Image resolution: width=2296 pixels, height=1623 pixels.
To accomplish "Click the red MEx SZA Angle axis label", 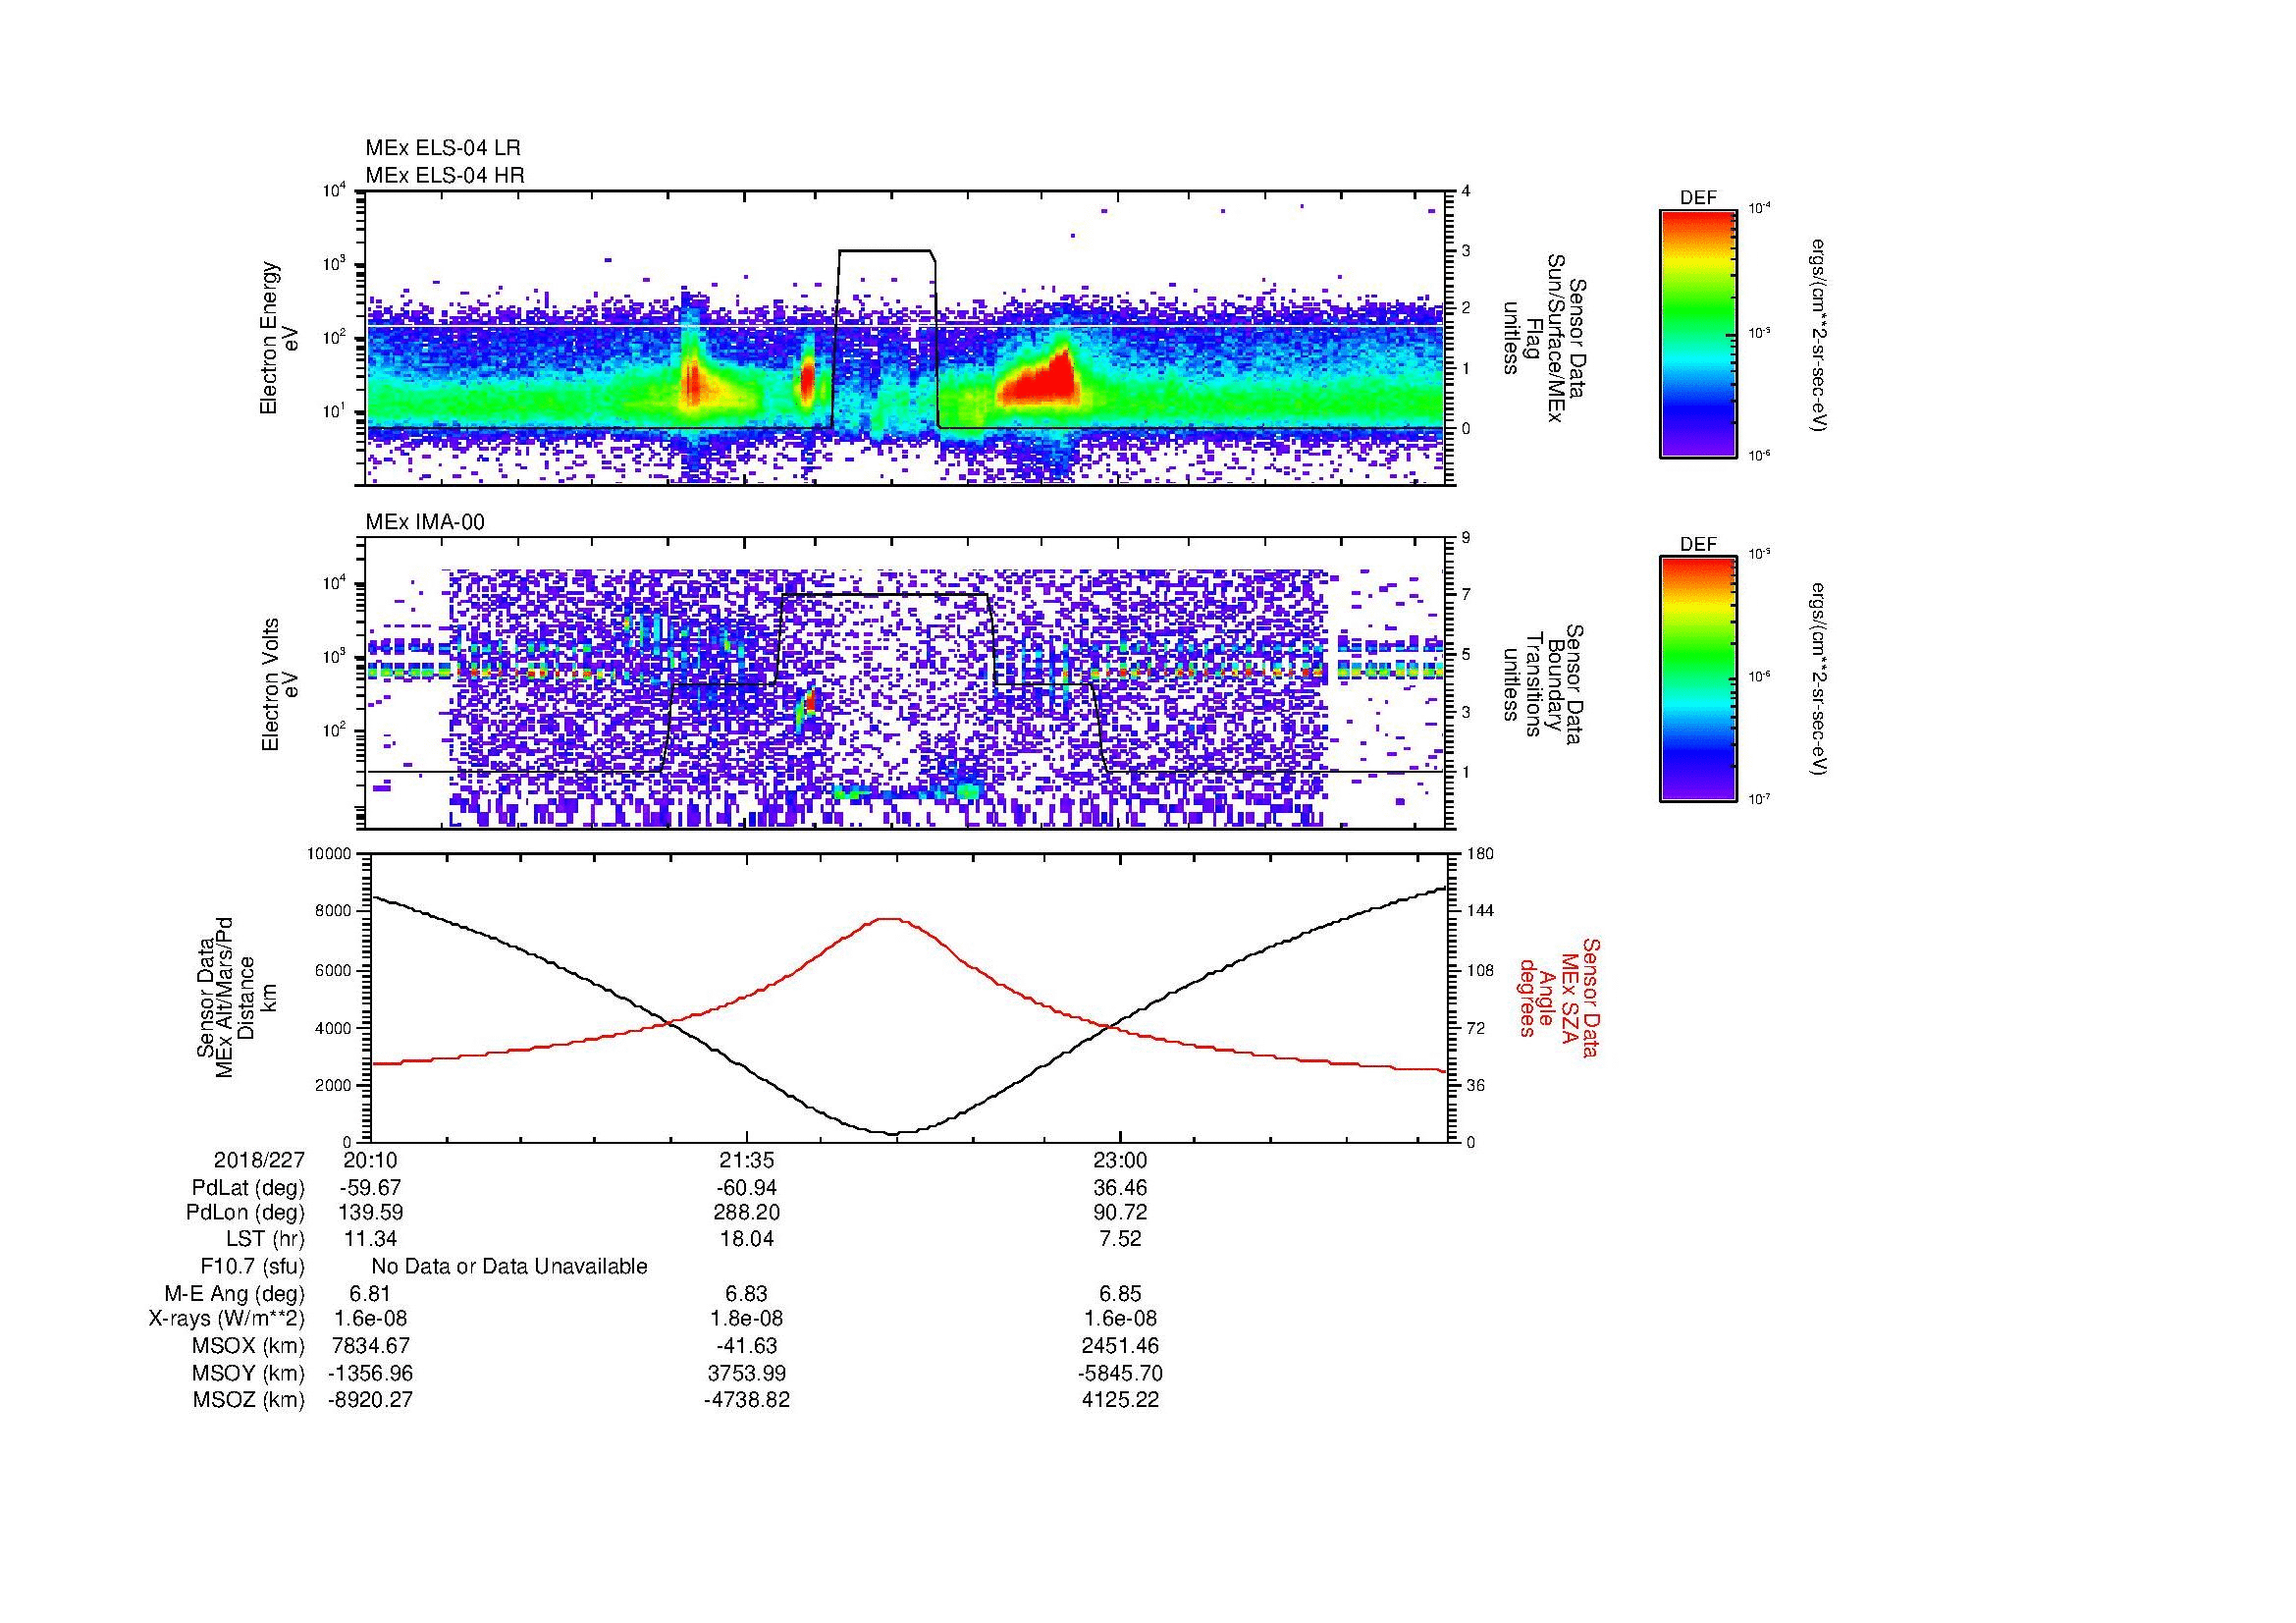I will coord(1559,997).
